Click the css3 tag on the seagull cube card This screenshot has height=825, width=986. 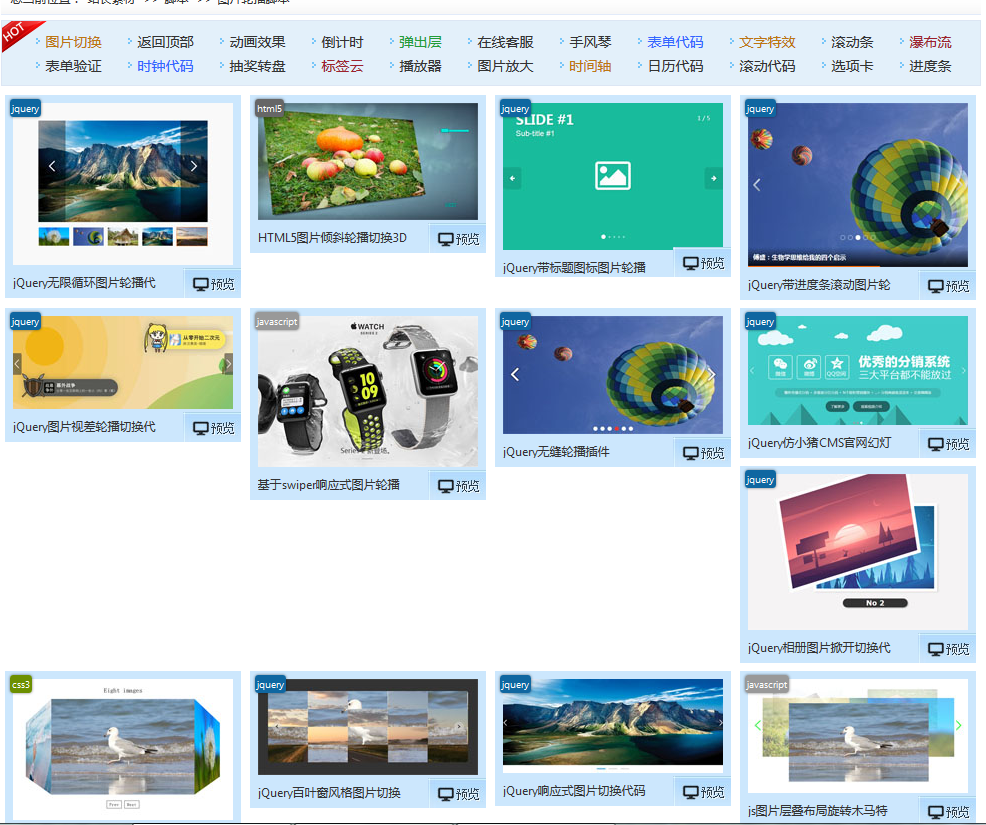[x=21, y=684]
